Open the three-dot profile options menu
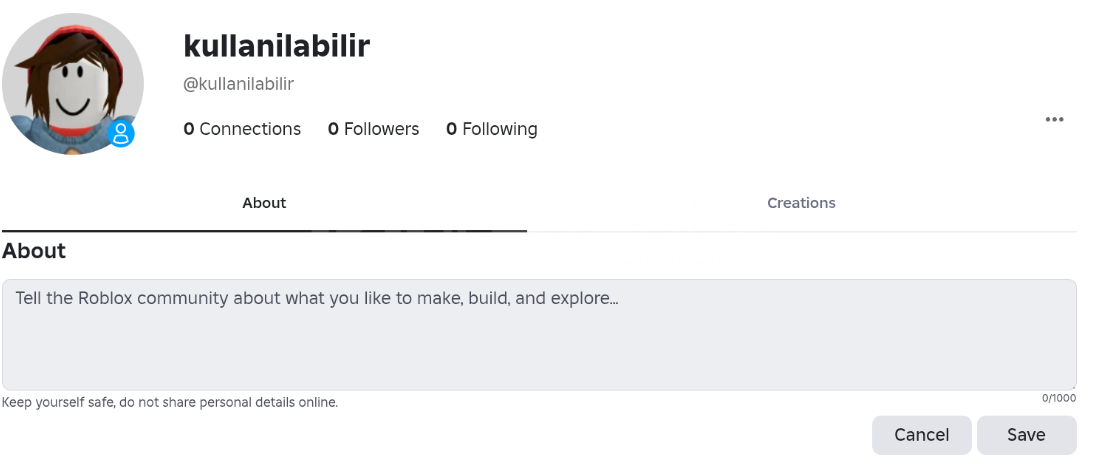Viewport: 1101px width, 464px height. [1054, 120]
